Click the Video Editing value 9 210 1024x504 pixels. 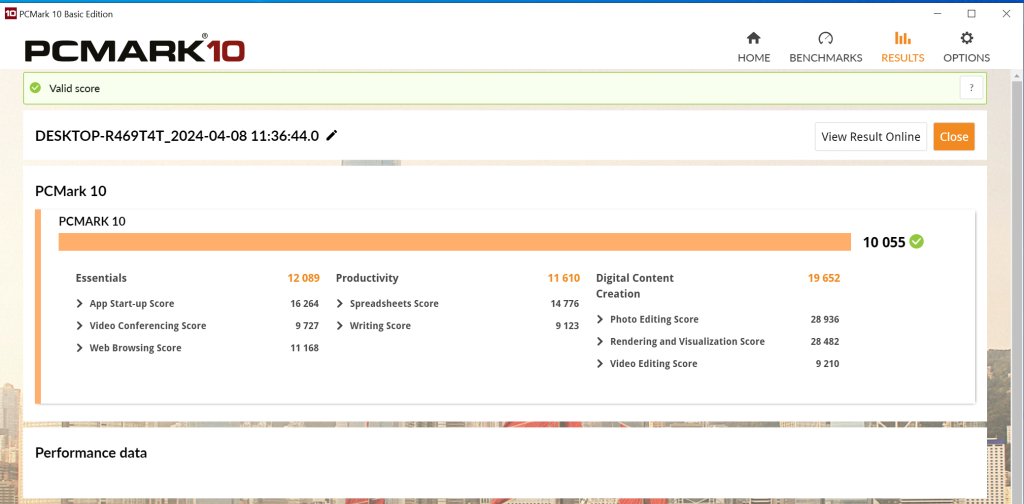827,364
